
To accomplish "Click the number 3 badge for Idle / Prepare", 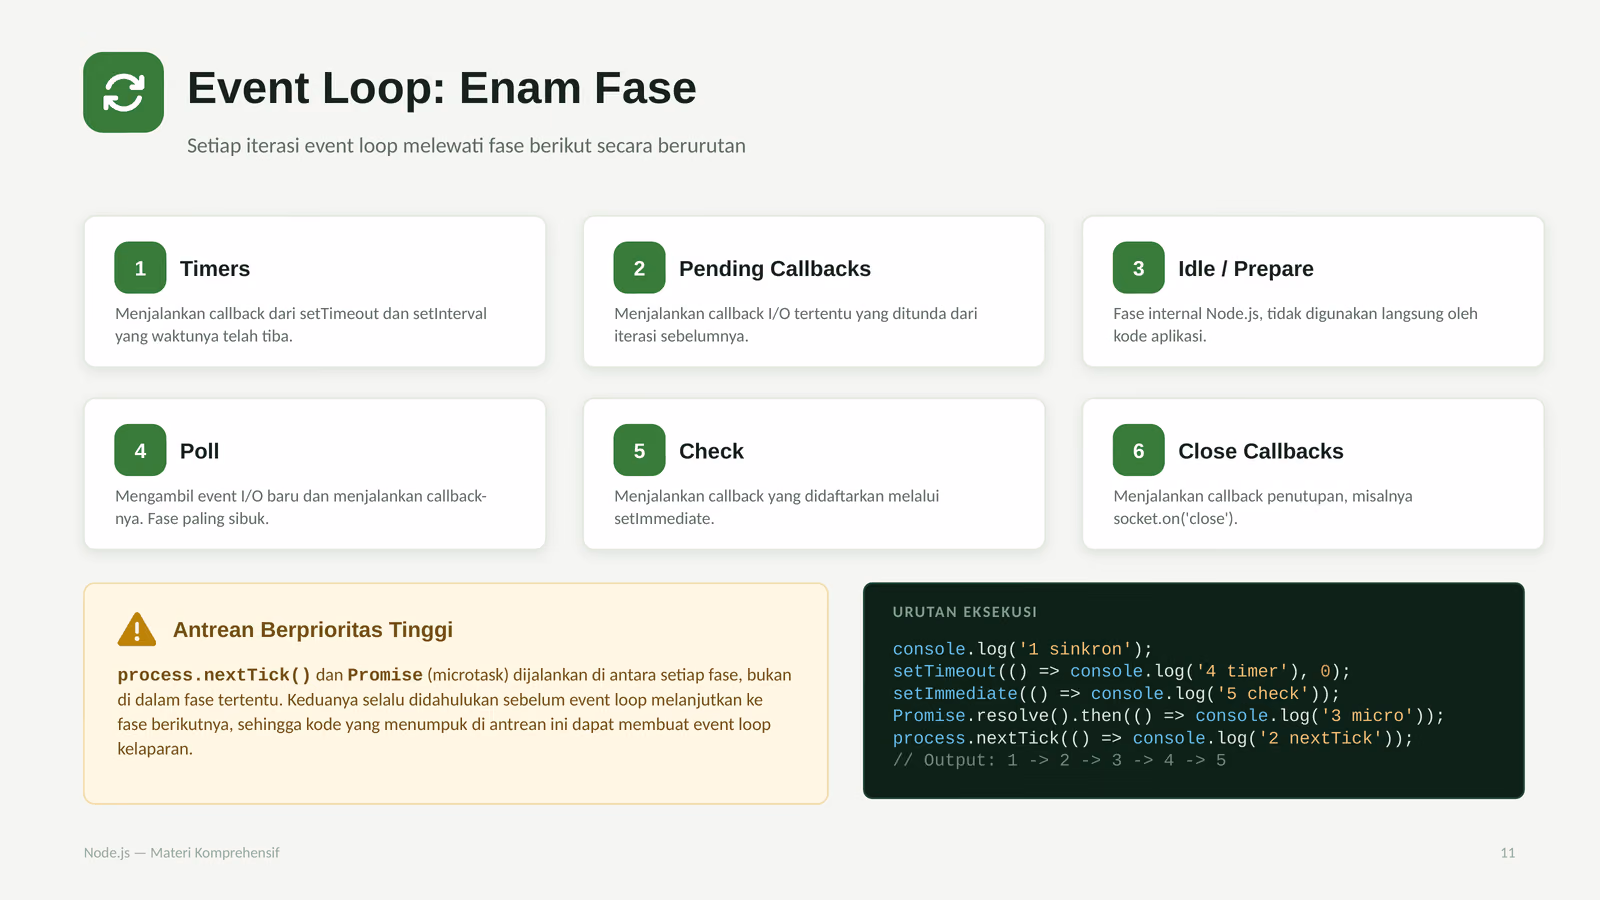I will pyautogui.click(x=1138, y=268).
